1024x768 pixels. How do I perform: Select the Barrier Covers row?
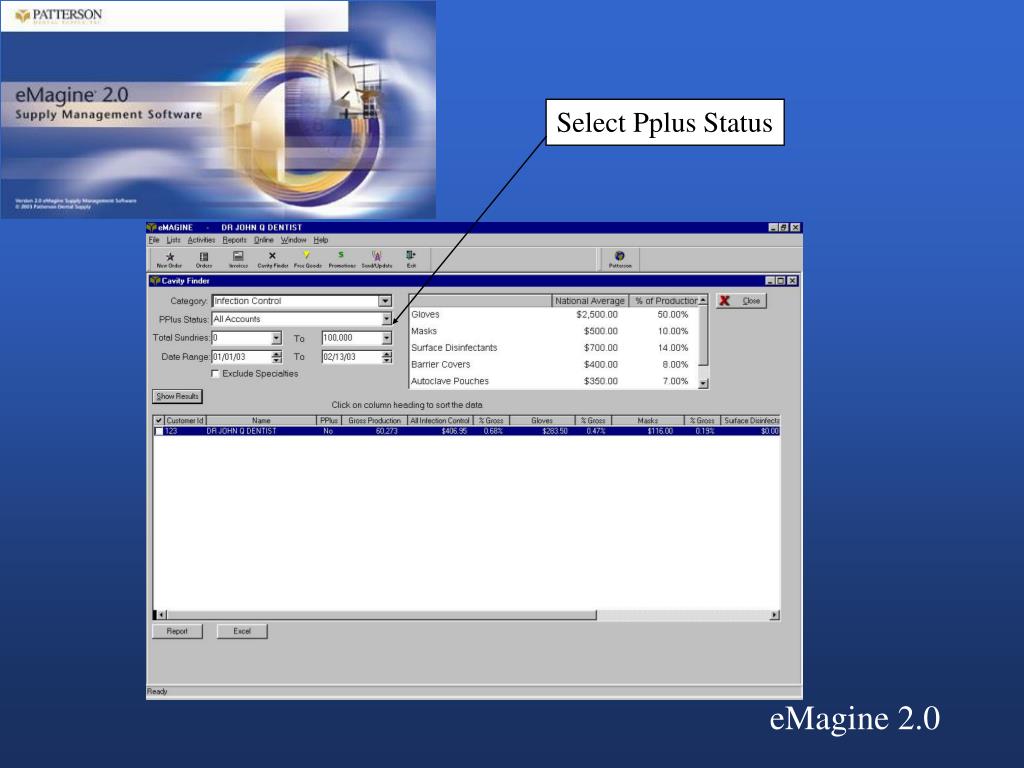coord(554,364)
